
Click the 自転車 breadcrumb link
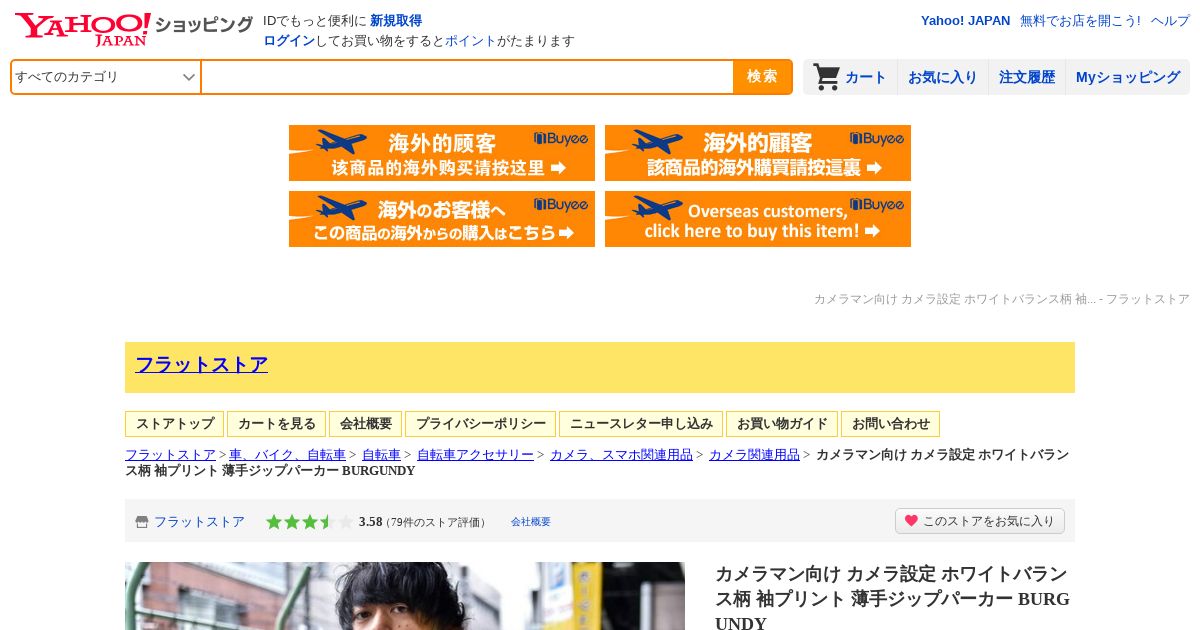click(x=381, y=455)
